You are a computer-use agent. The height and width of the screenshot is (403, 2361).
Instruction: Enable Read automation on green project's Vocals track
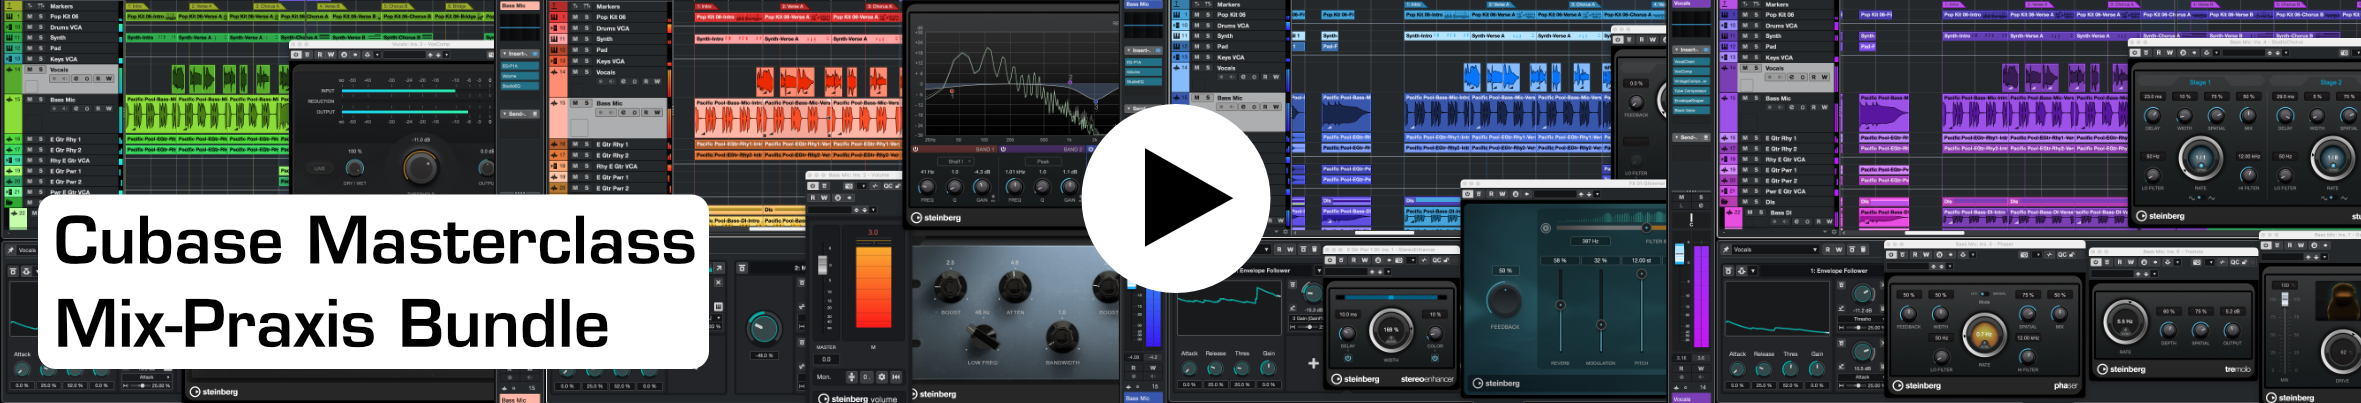[98, 78]
